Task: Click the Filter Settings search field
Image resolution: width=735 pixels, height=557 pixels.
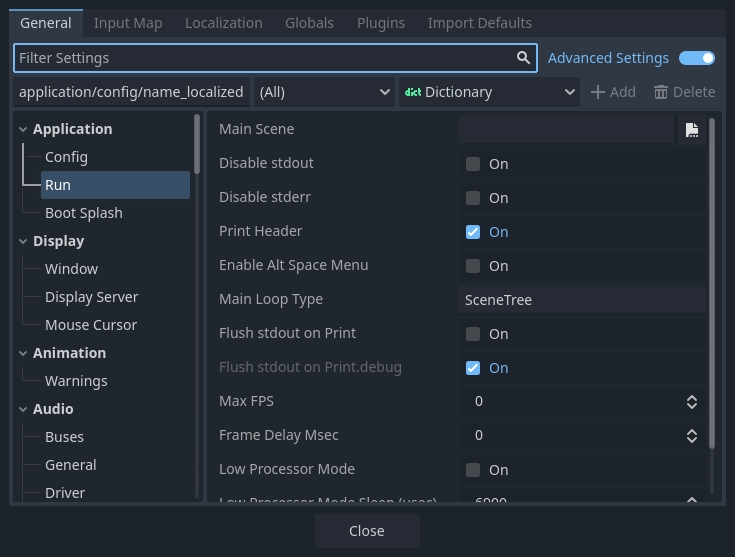Action: coord(265,58)
